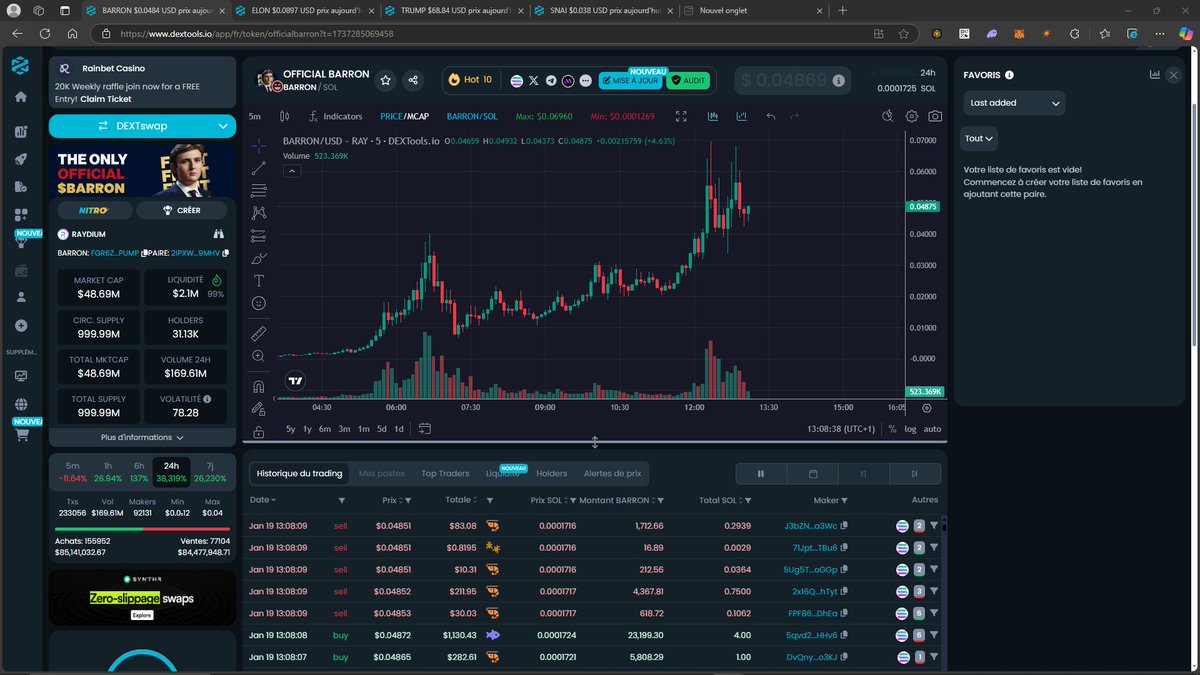Viewport: 1200px width, 675px height.
Task: Select the 1d chart time range
Action: coord(399,429)
